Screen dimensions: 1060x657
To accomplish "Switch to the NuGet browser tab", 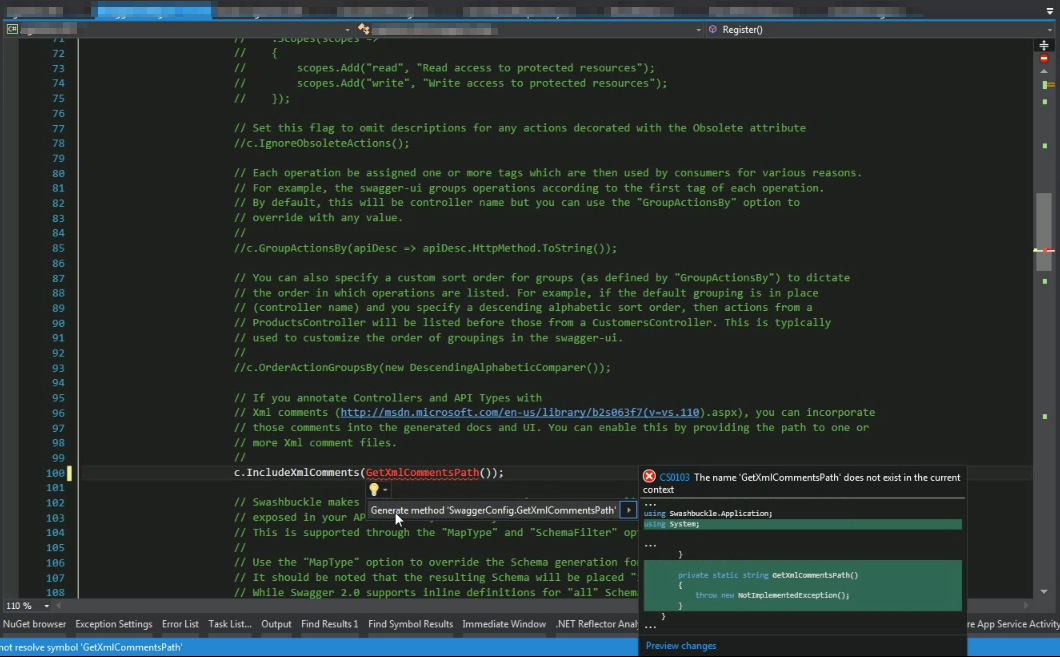I will point(34,624).
